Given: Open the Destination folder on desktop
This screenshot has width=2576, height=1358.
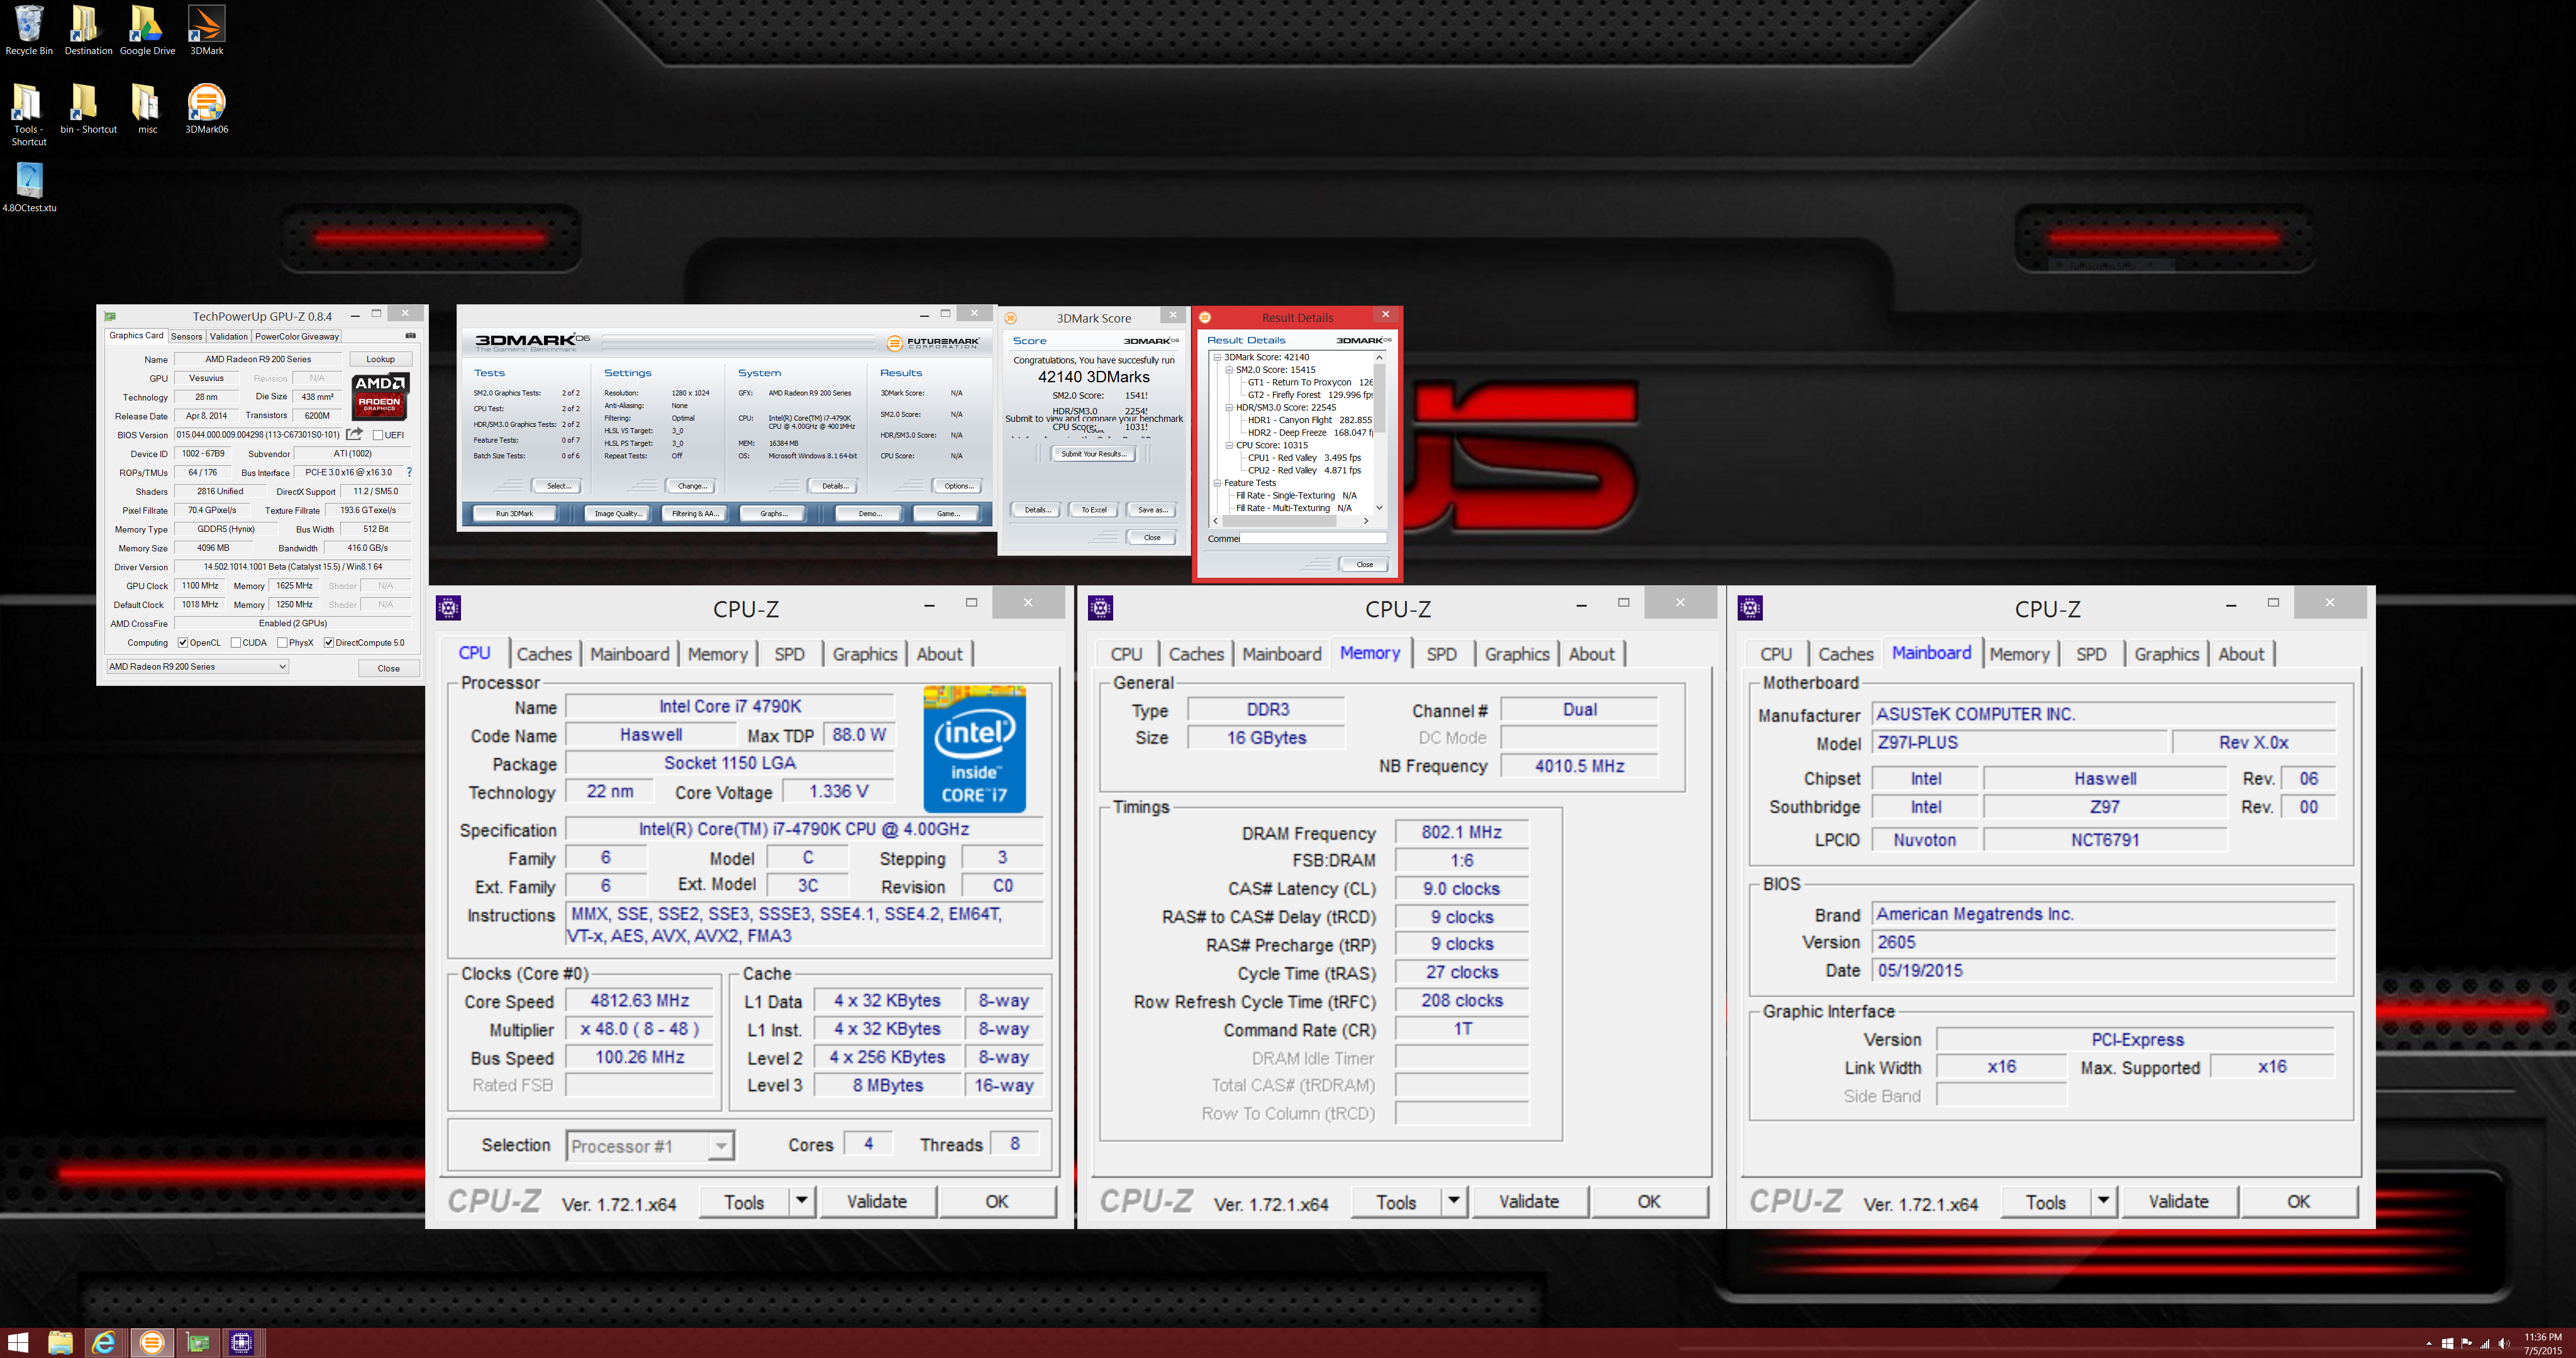Looking at the screenshot, I should click(88, 30).
